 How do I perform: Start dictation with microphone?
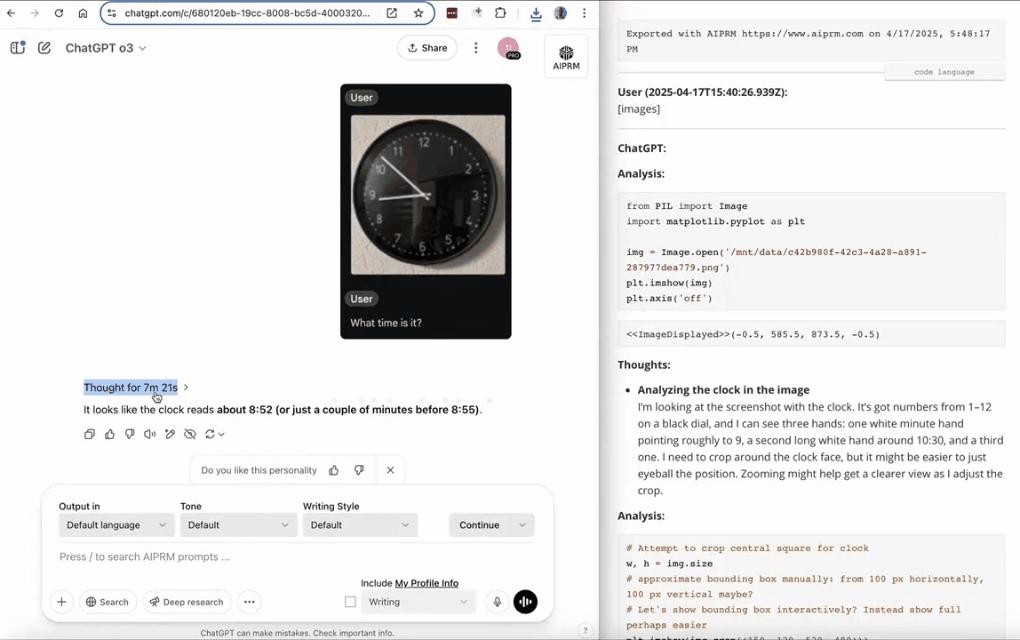pos(497,602)
